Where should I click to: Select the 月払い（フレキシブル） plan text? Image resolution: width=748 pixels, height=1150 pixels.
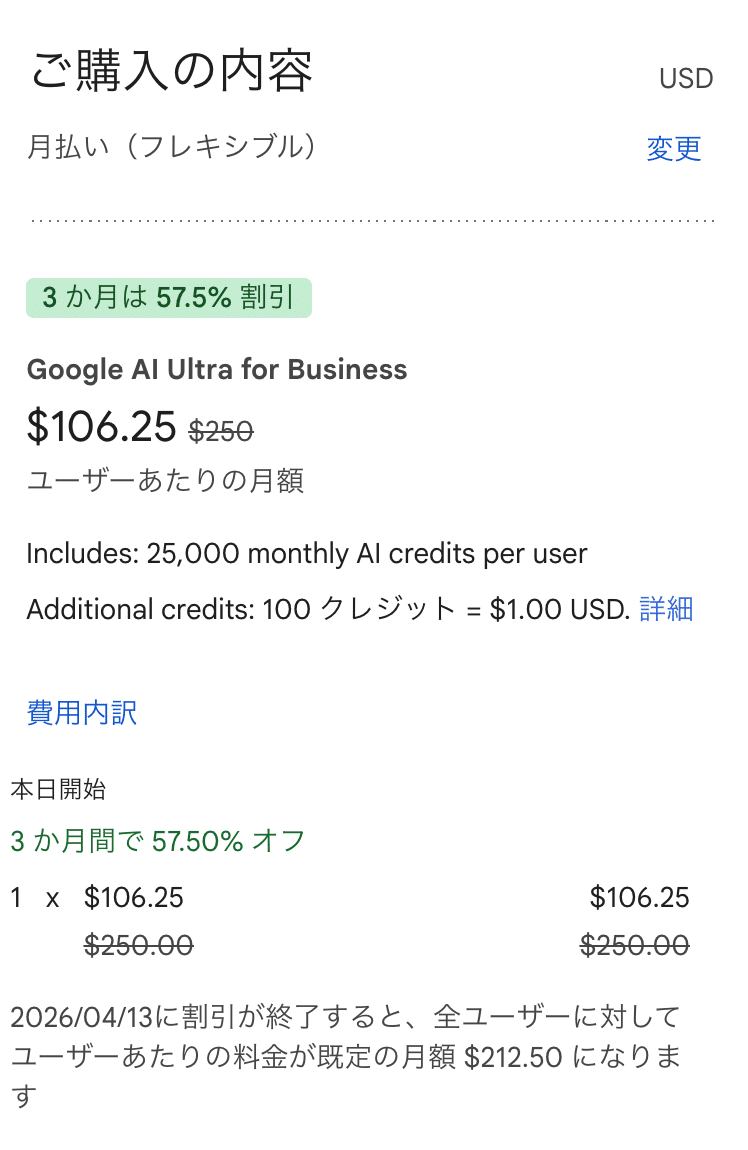[172, 147]
